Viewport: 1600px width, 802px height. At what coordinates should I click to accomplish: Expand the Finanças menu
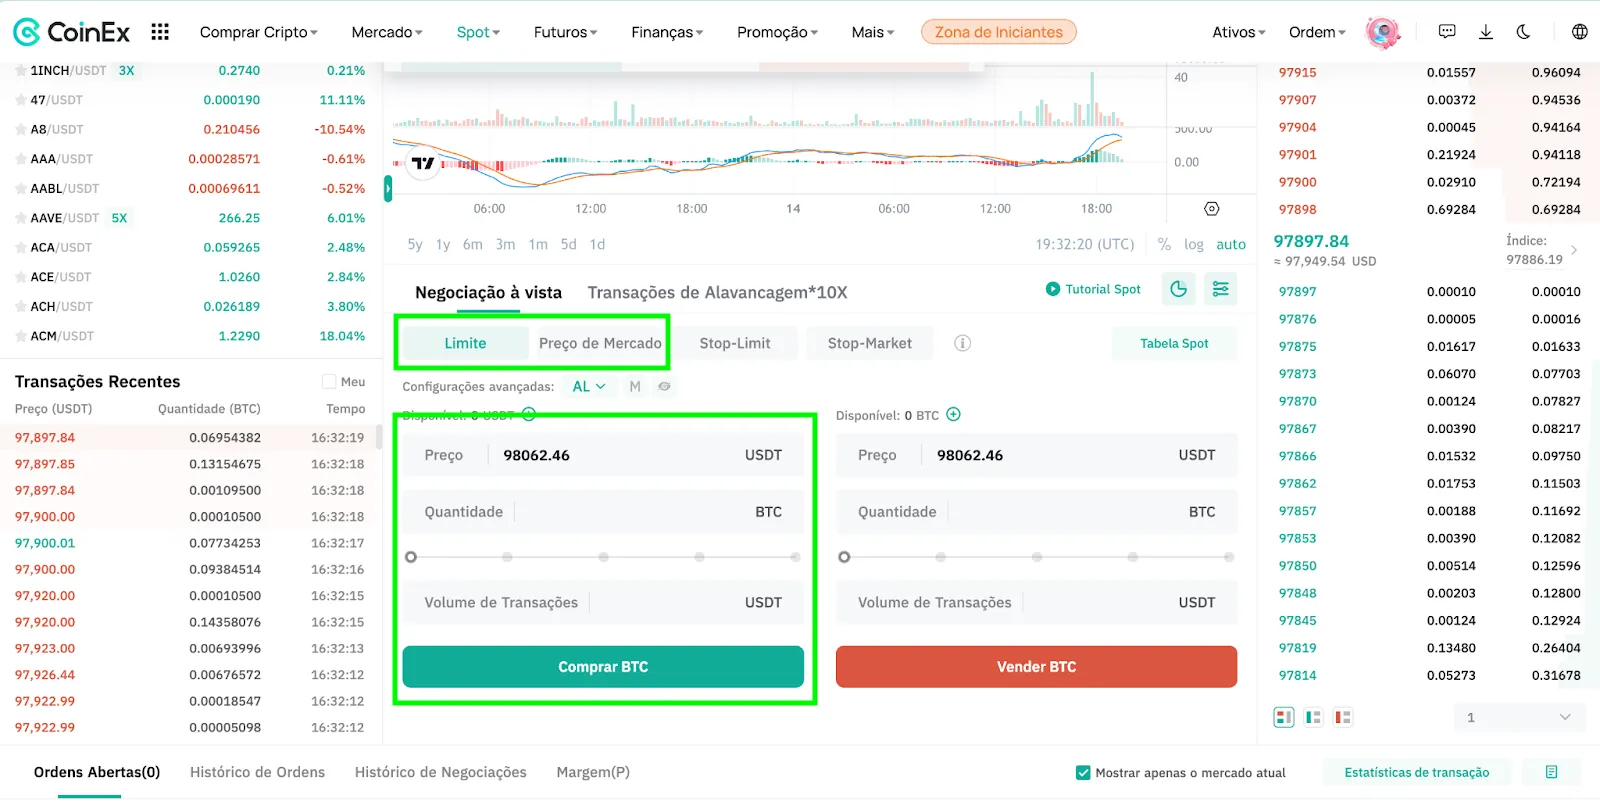point(667,32)
